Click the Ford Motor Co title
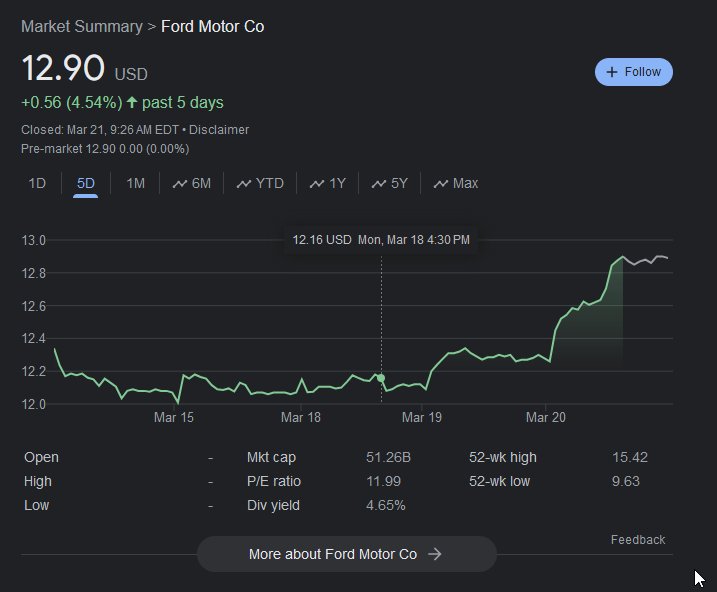This screenshot has height=592, width=717. (x=213, y=27)
